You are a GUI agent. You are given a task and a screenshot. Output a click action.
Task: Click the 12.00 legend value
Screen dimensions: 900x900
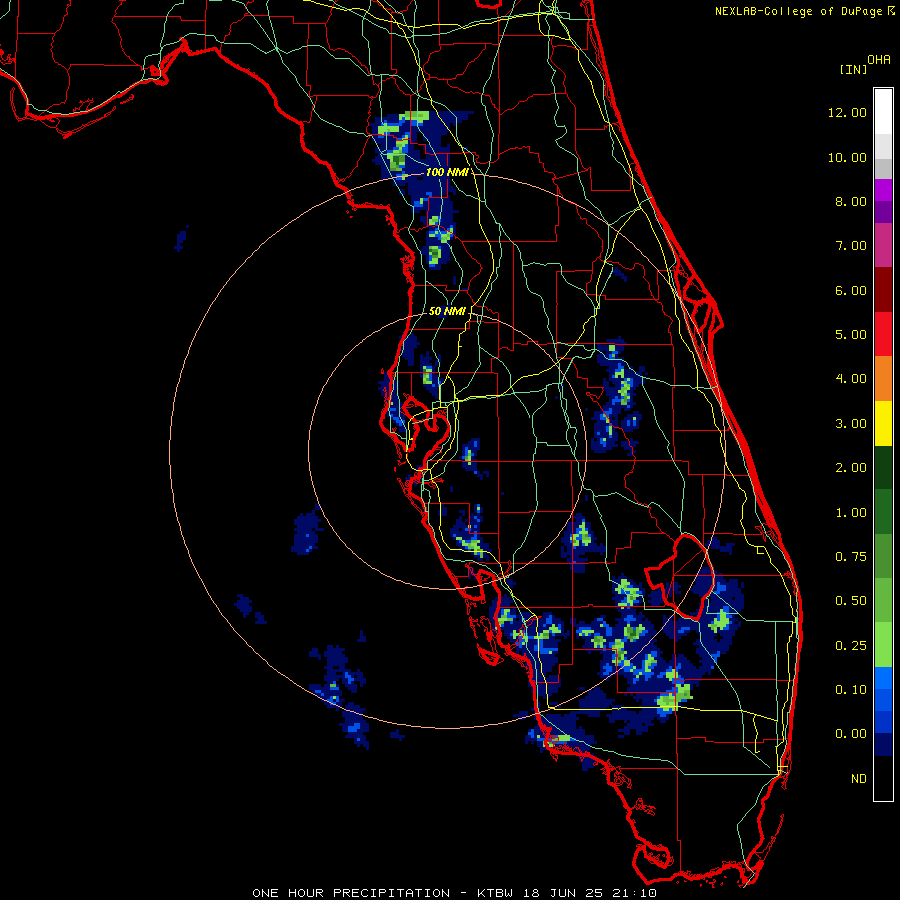[847, 112]
